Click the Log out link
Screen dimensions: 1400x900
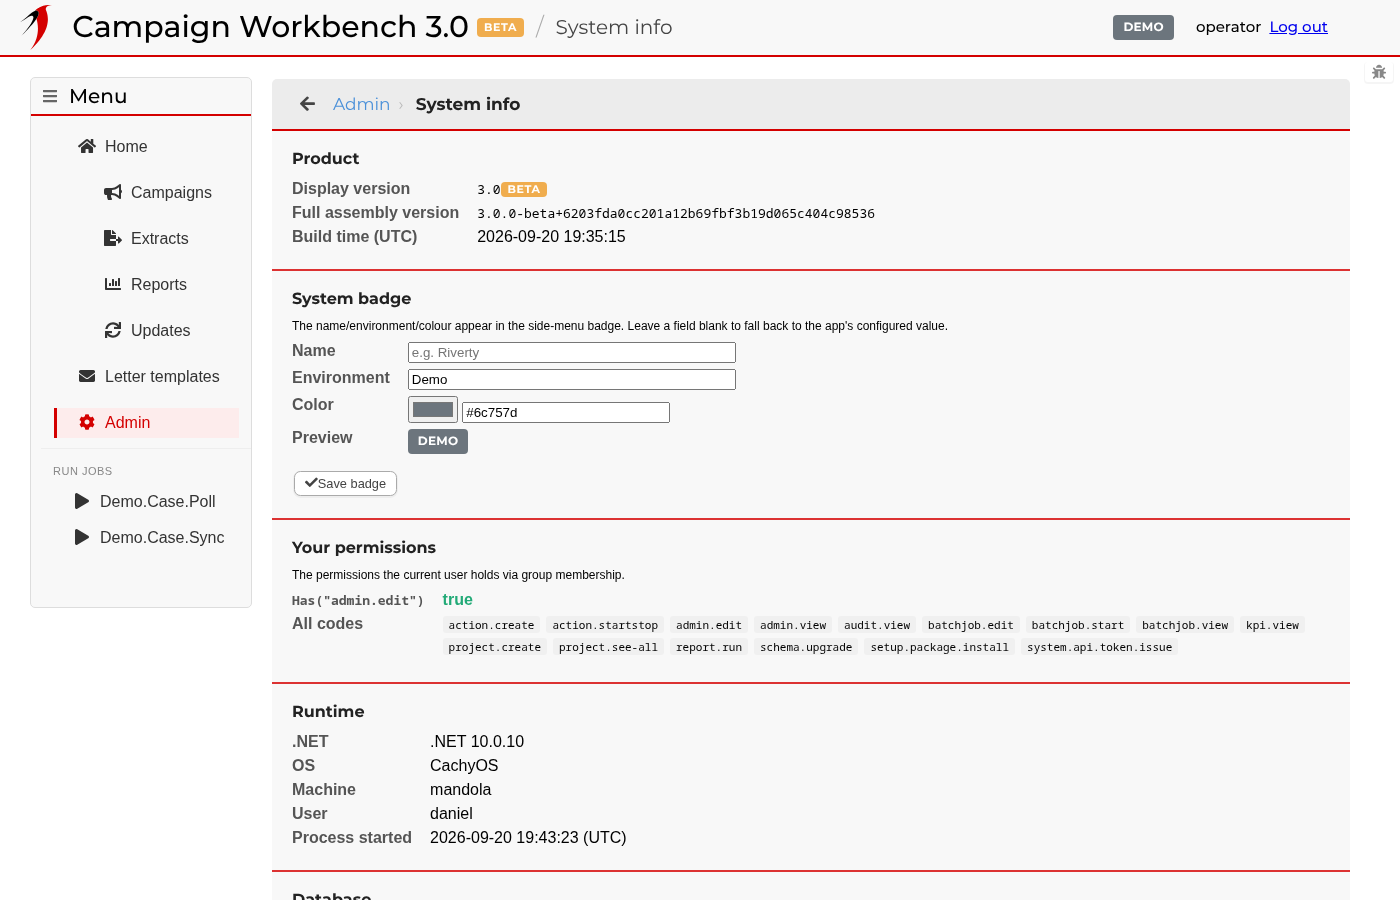pyautogui.click(x=1298, y=27)
